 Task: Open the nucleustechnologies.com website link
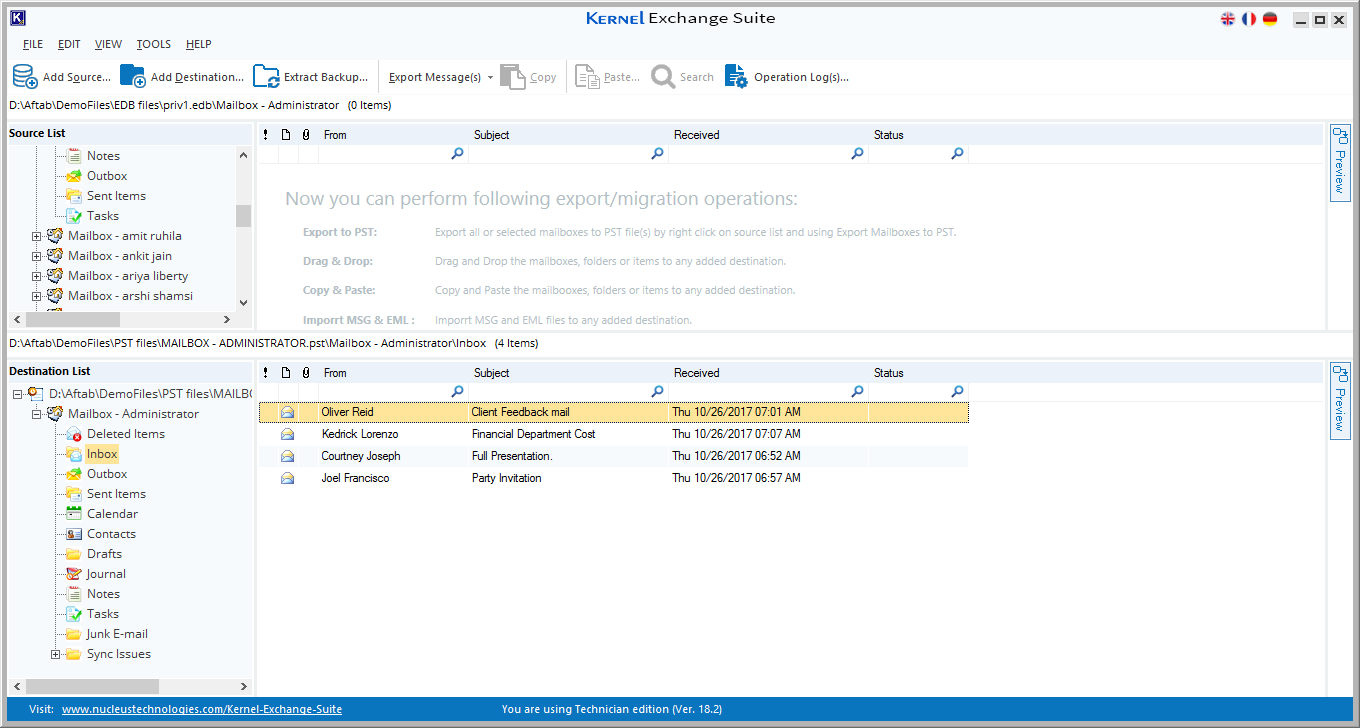[202, 709]
